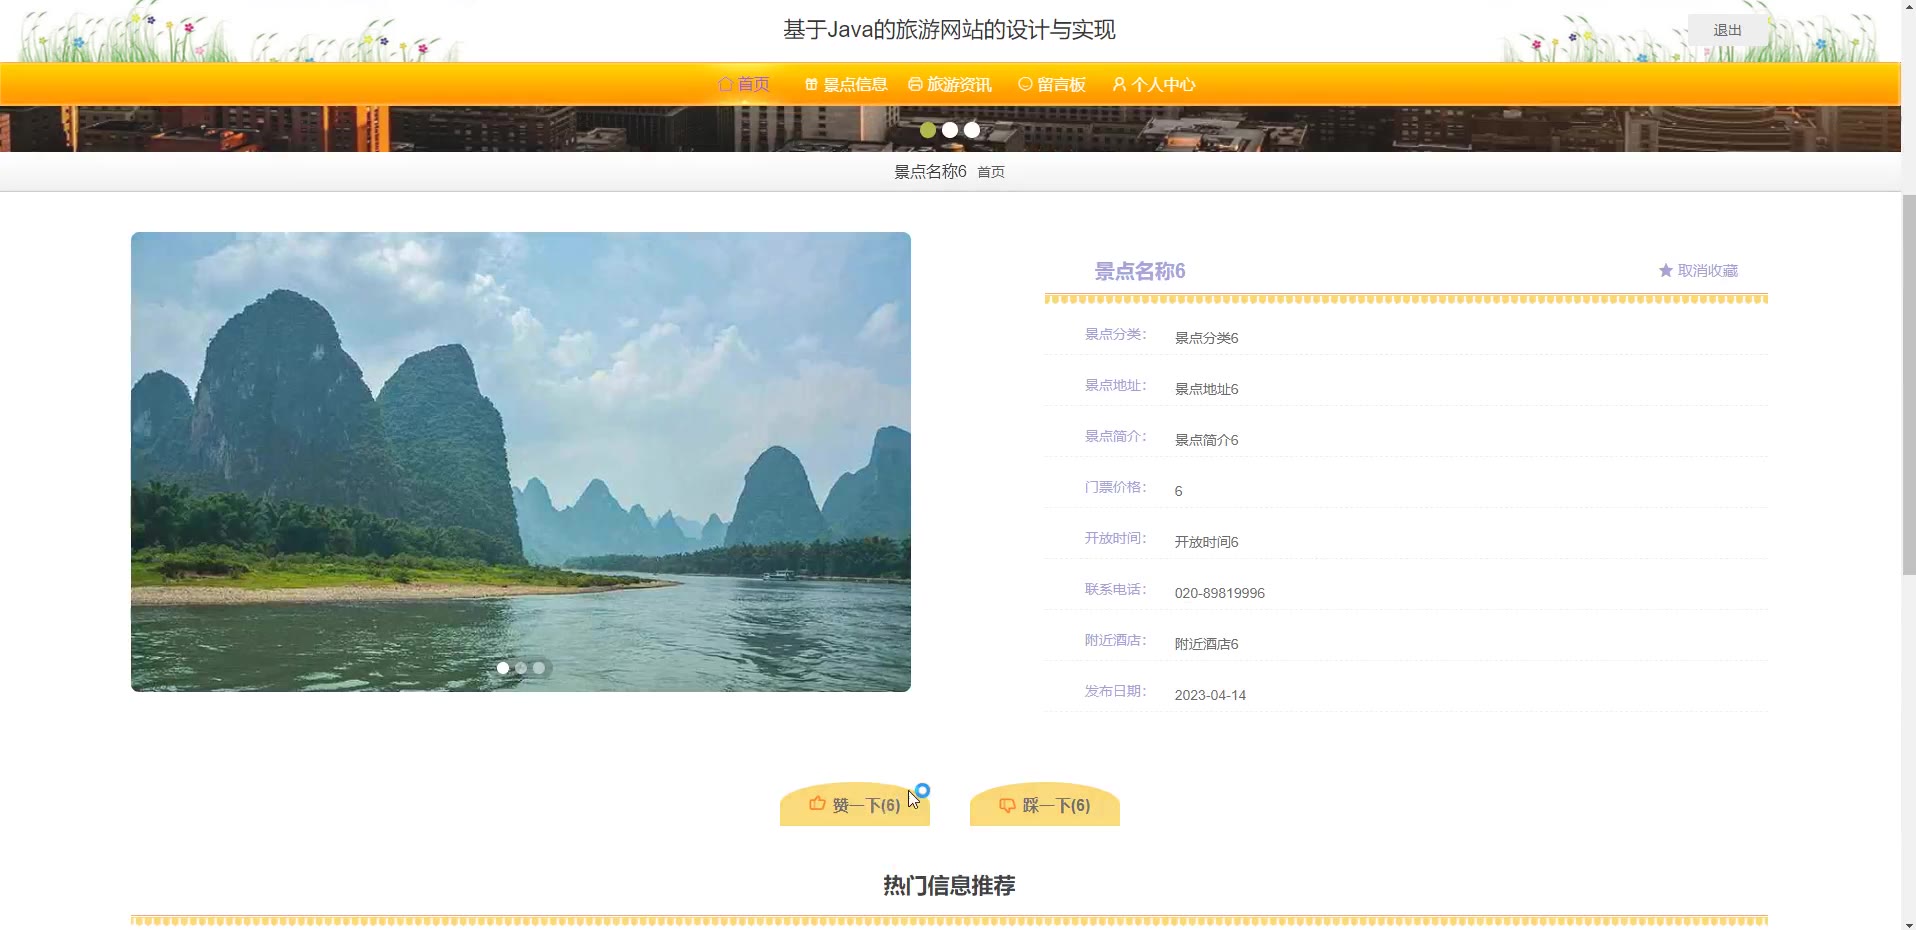The height and width of the screenshot is (930, 1916).
Task: Click the 景点地址6 value
Action: pyautogui.click(x=1206, y=389)
